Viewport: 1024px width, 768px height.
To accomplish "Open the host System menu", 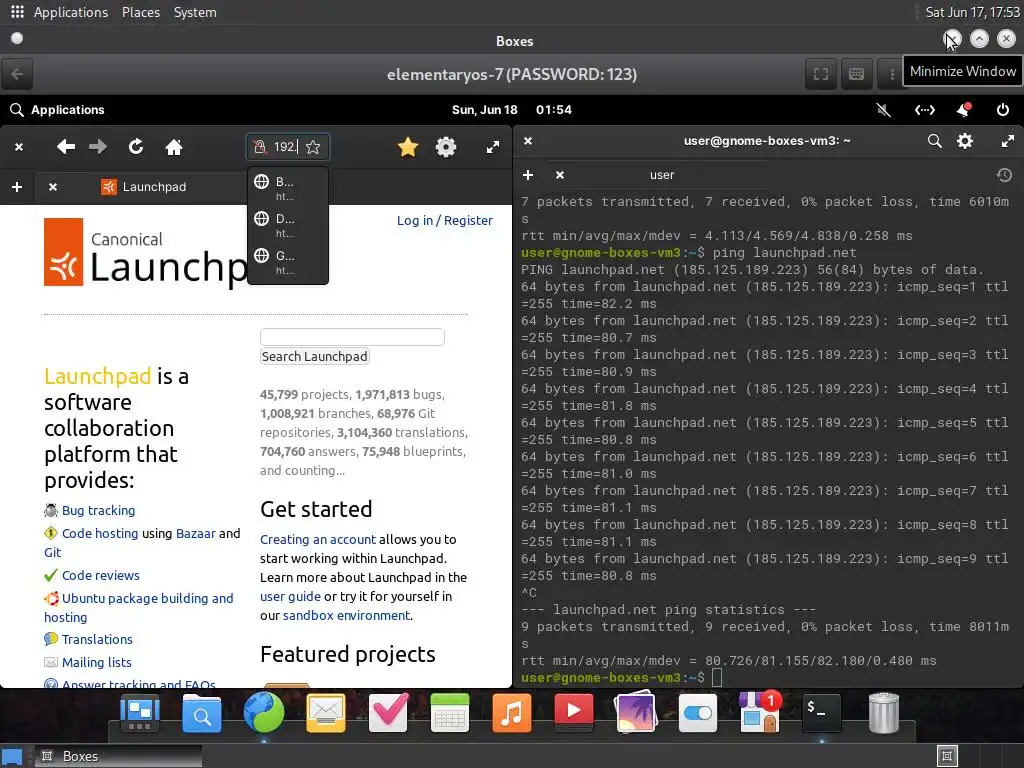I will (195, 12).
